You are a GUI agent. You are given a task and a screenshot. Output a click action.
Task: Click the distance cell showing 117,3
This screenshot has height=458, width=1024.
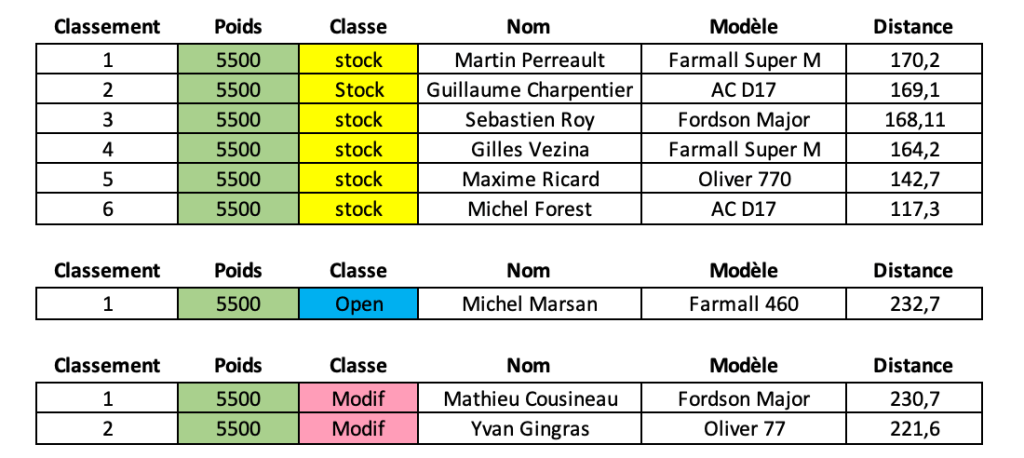912,210
